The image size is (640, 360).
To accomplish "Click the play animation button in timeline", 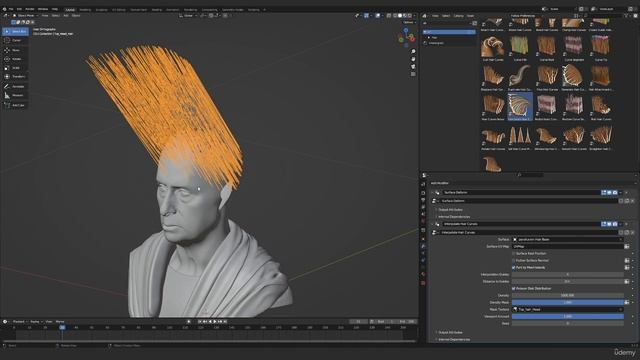I will click(x=215, y=322).
